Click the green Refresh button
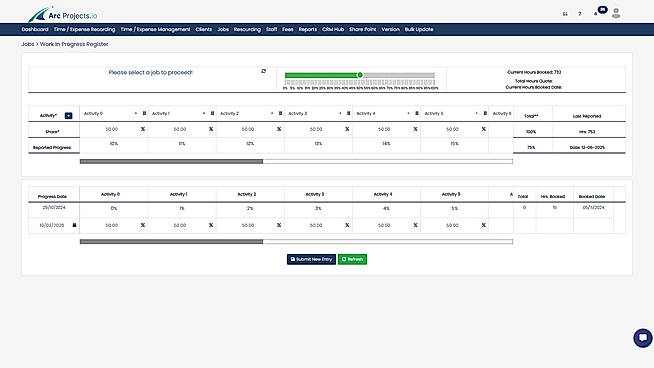 tap(352, 259)
